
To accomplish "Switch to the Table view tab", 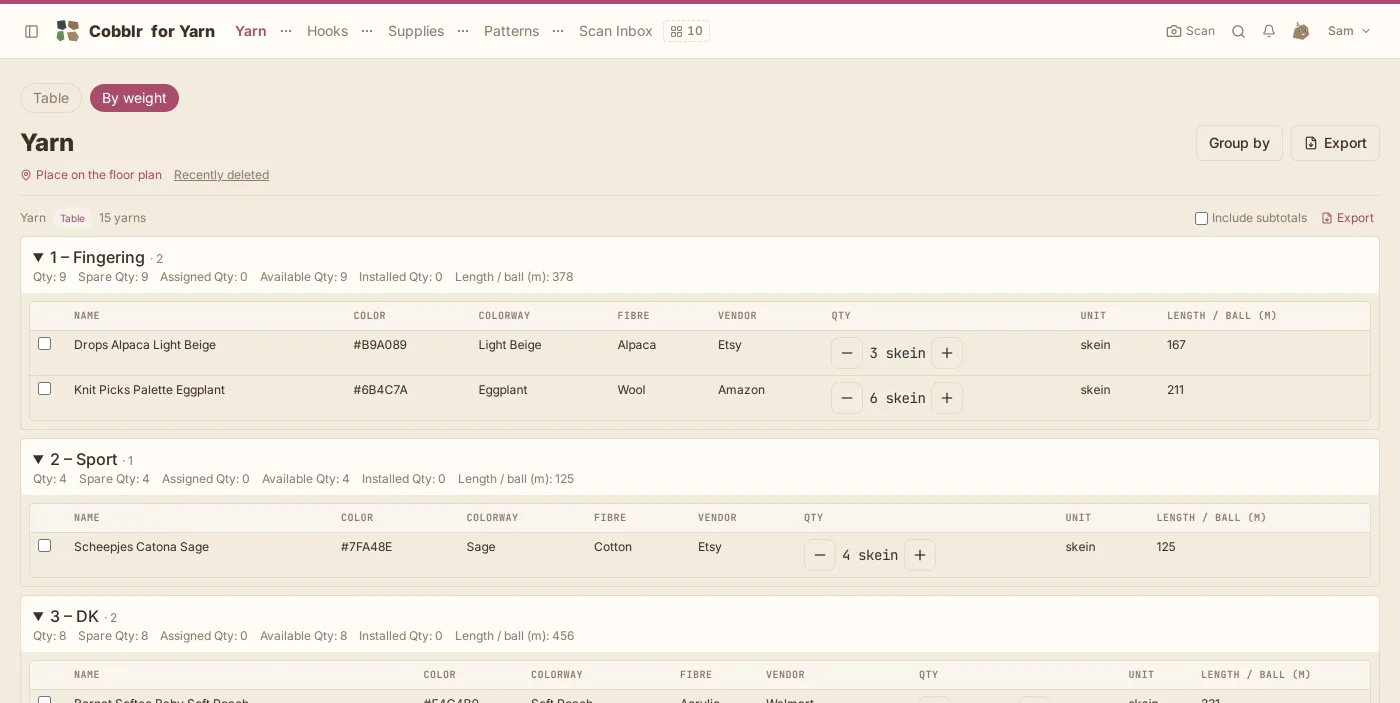I will 51,98.
